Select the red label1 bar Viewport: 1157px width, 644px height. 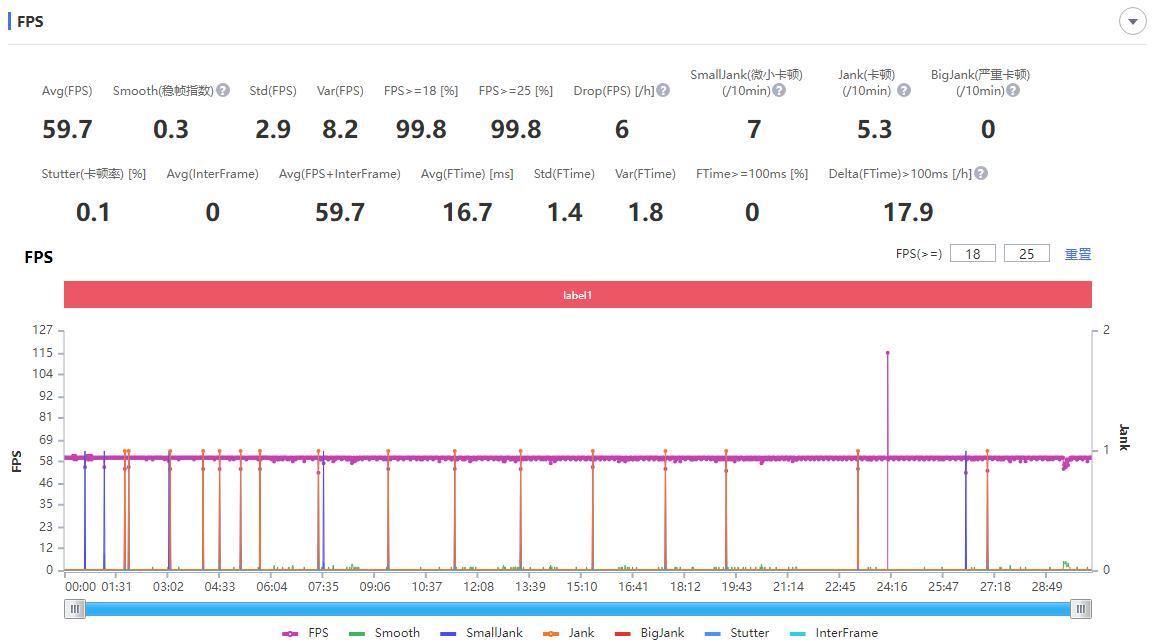[x=577, y=295]
